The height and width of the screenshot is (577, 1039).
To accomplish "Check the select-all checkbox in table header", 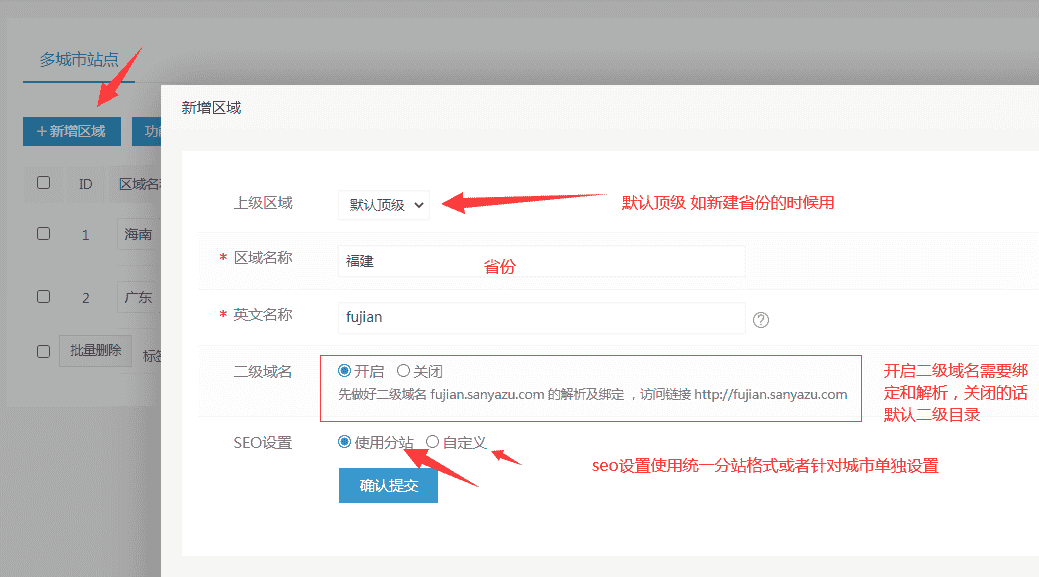I will click(x=43, y=183).
